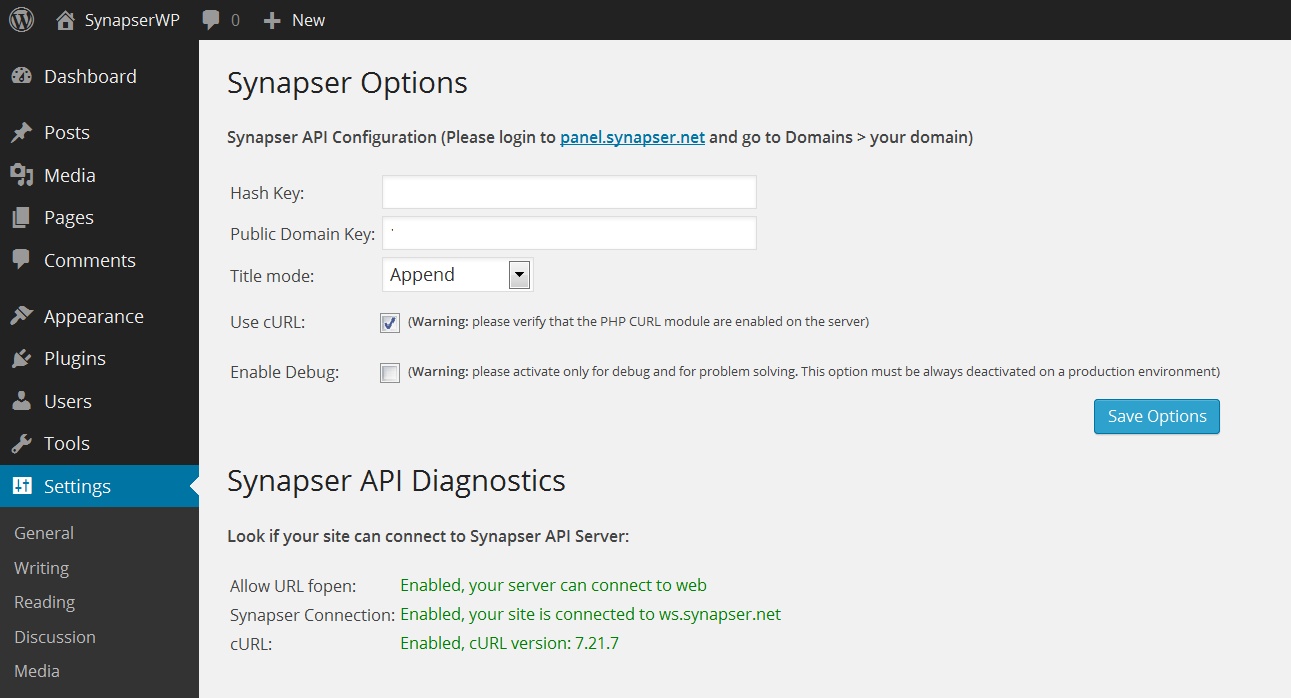1291x698 pixels.
Task: Click the Posts pushpin icon
Action: (x=22, y=133)
